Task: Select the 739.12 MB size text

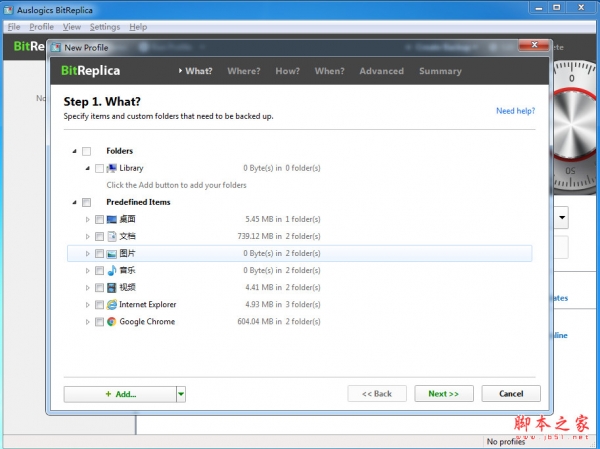Action: [x=255, y=236]
